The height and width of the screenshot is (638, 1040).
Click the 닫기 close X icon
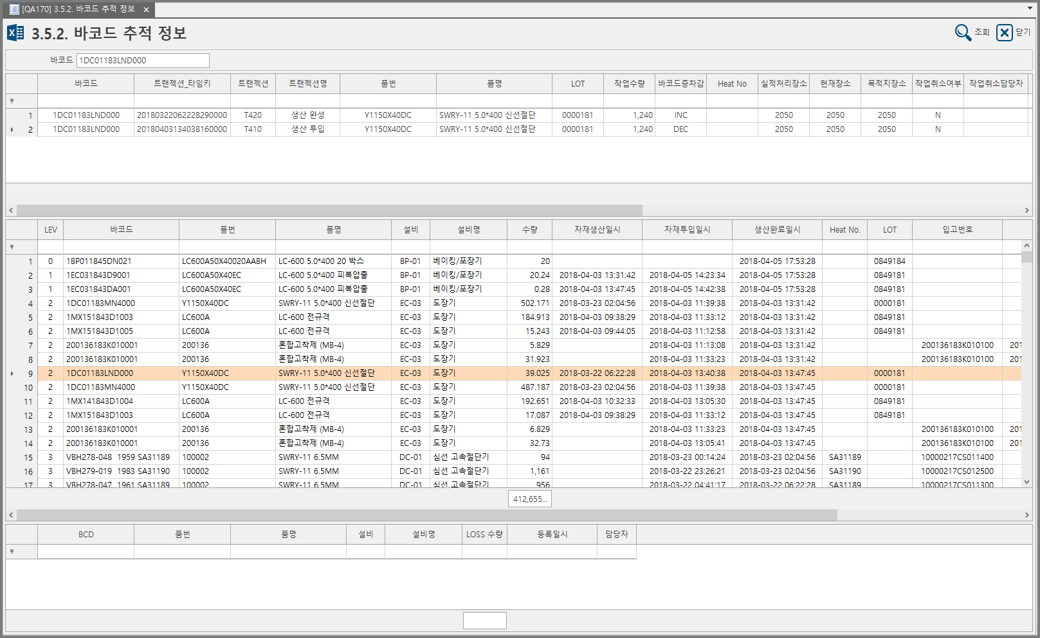point(1005,33)
